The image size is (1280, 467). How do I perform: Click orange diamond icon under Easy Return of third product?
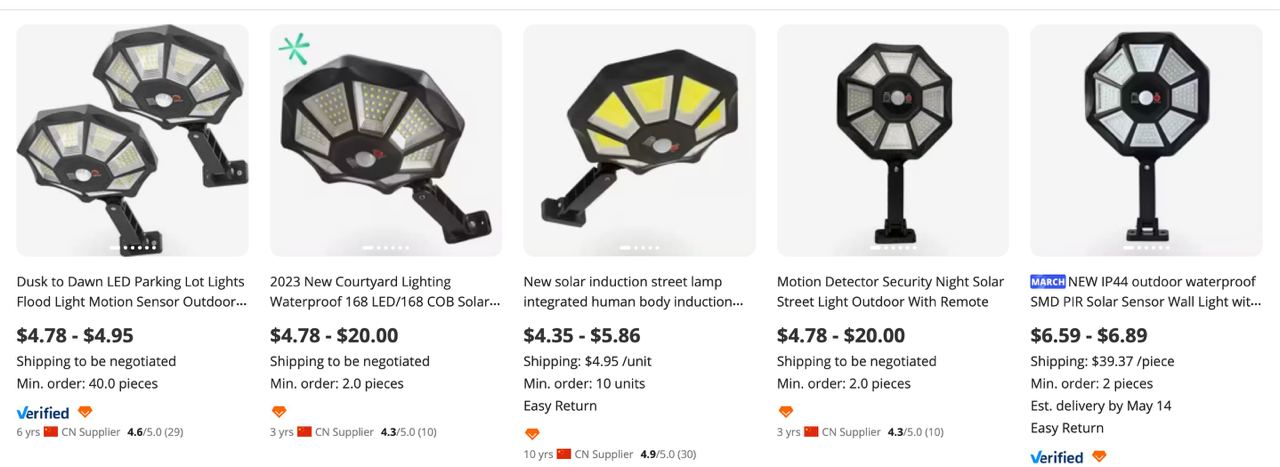point(532,434)
